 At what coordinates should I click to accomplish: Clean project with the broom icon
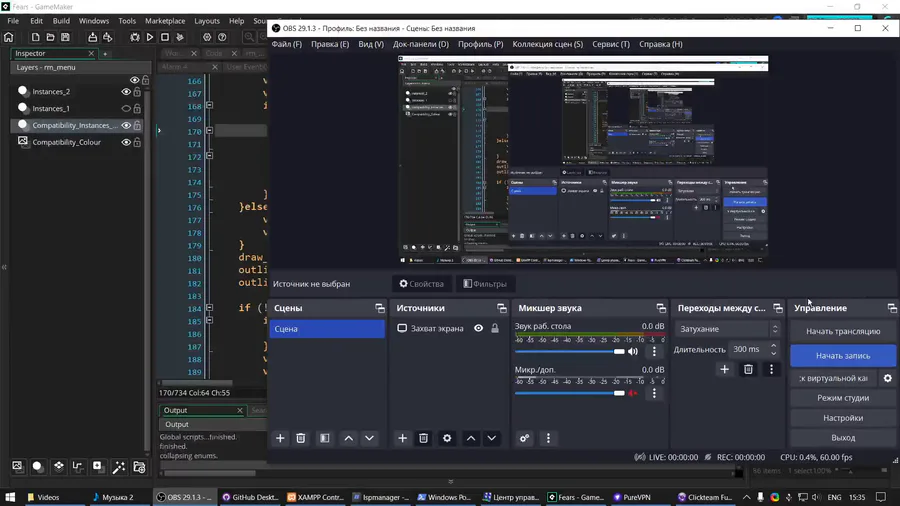coord(180,37)
